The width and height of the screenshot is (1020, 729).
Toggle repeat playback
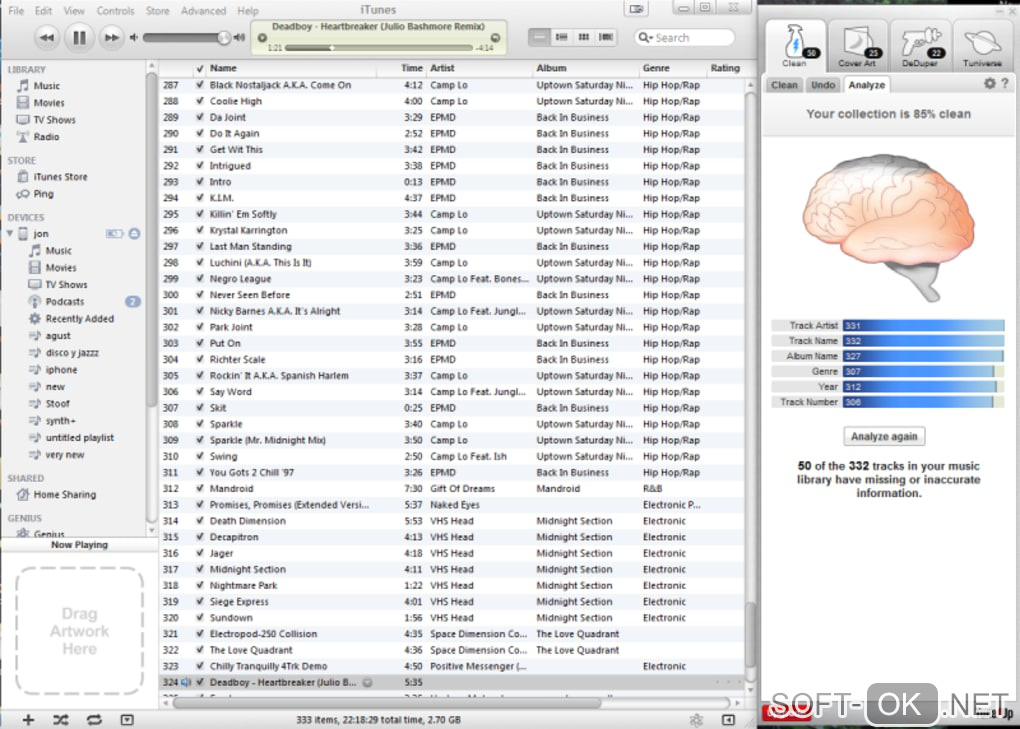coord(94,719)
